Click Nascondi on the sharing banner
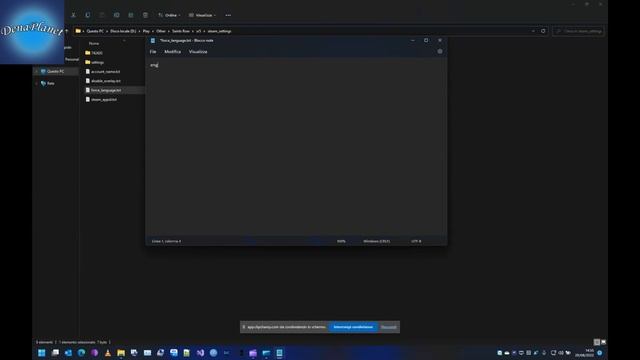Screen dimensions: 640x360 click(388, 327)
